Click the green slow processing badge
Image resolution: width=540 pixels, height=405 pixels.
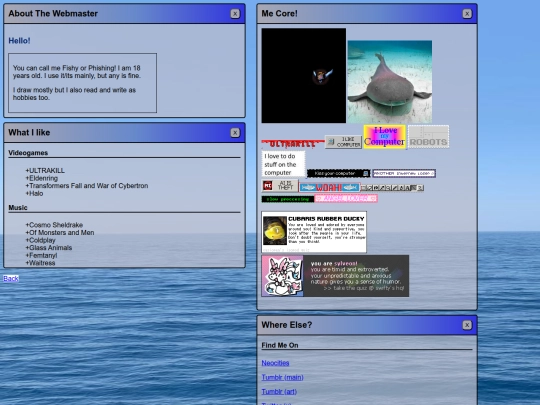click(x=288, y=199)
